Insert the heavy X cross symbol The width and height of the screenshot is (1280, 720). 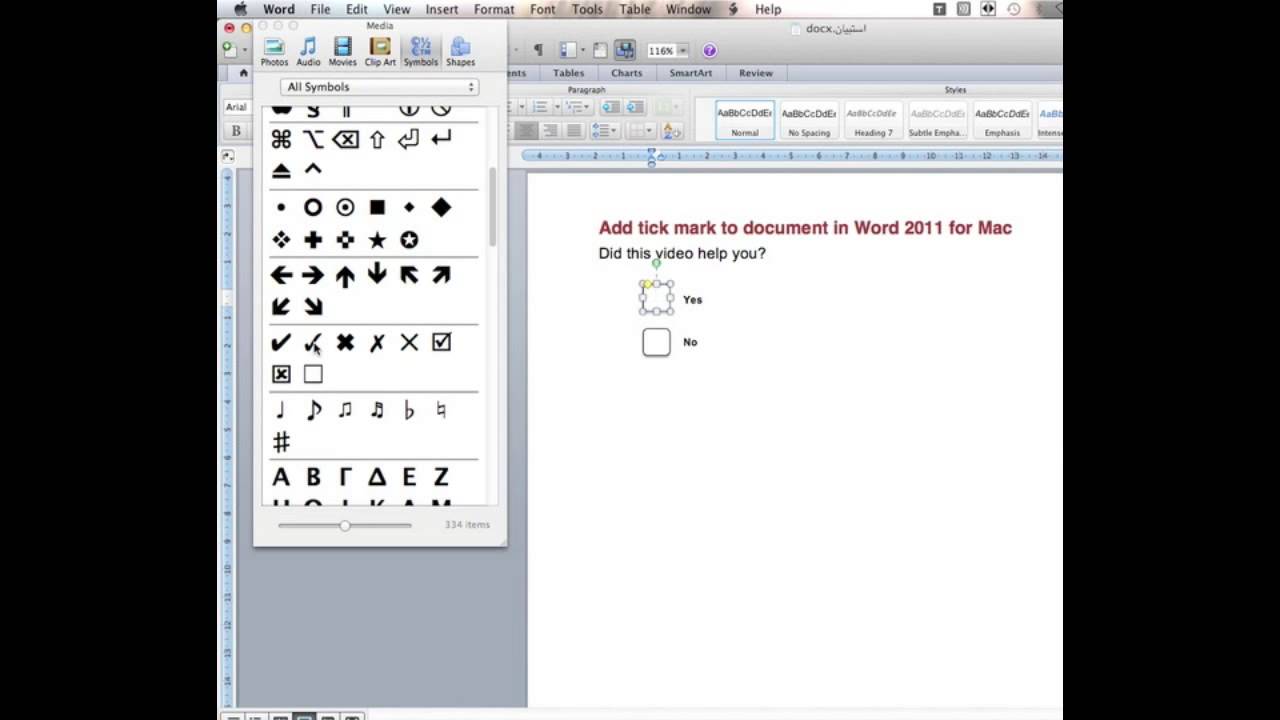pyautogui.click(x=345, y=342)
